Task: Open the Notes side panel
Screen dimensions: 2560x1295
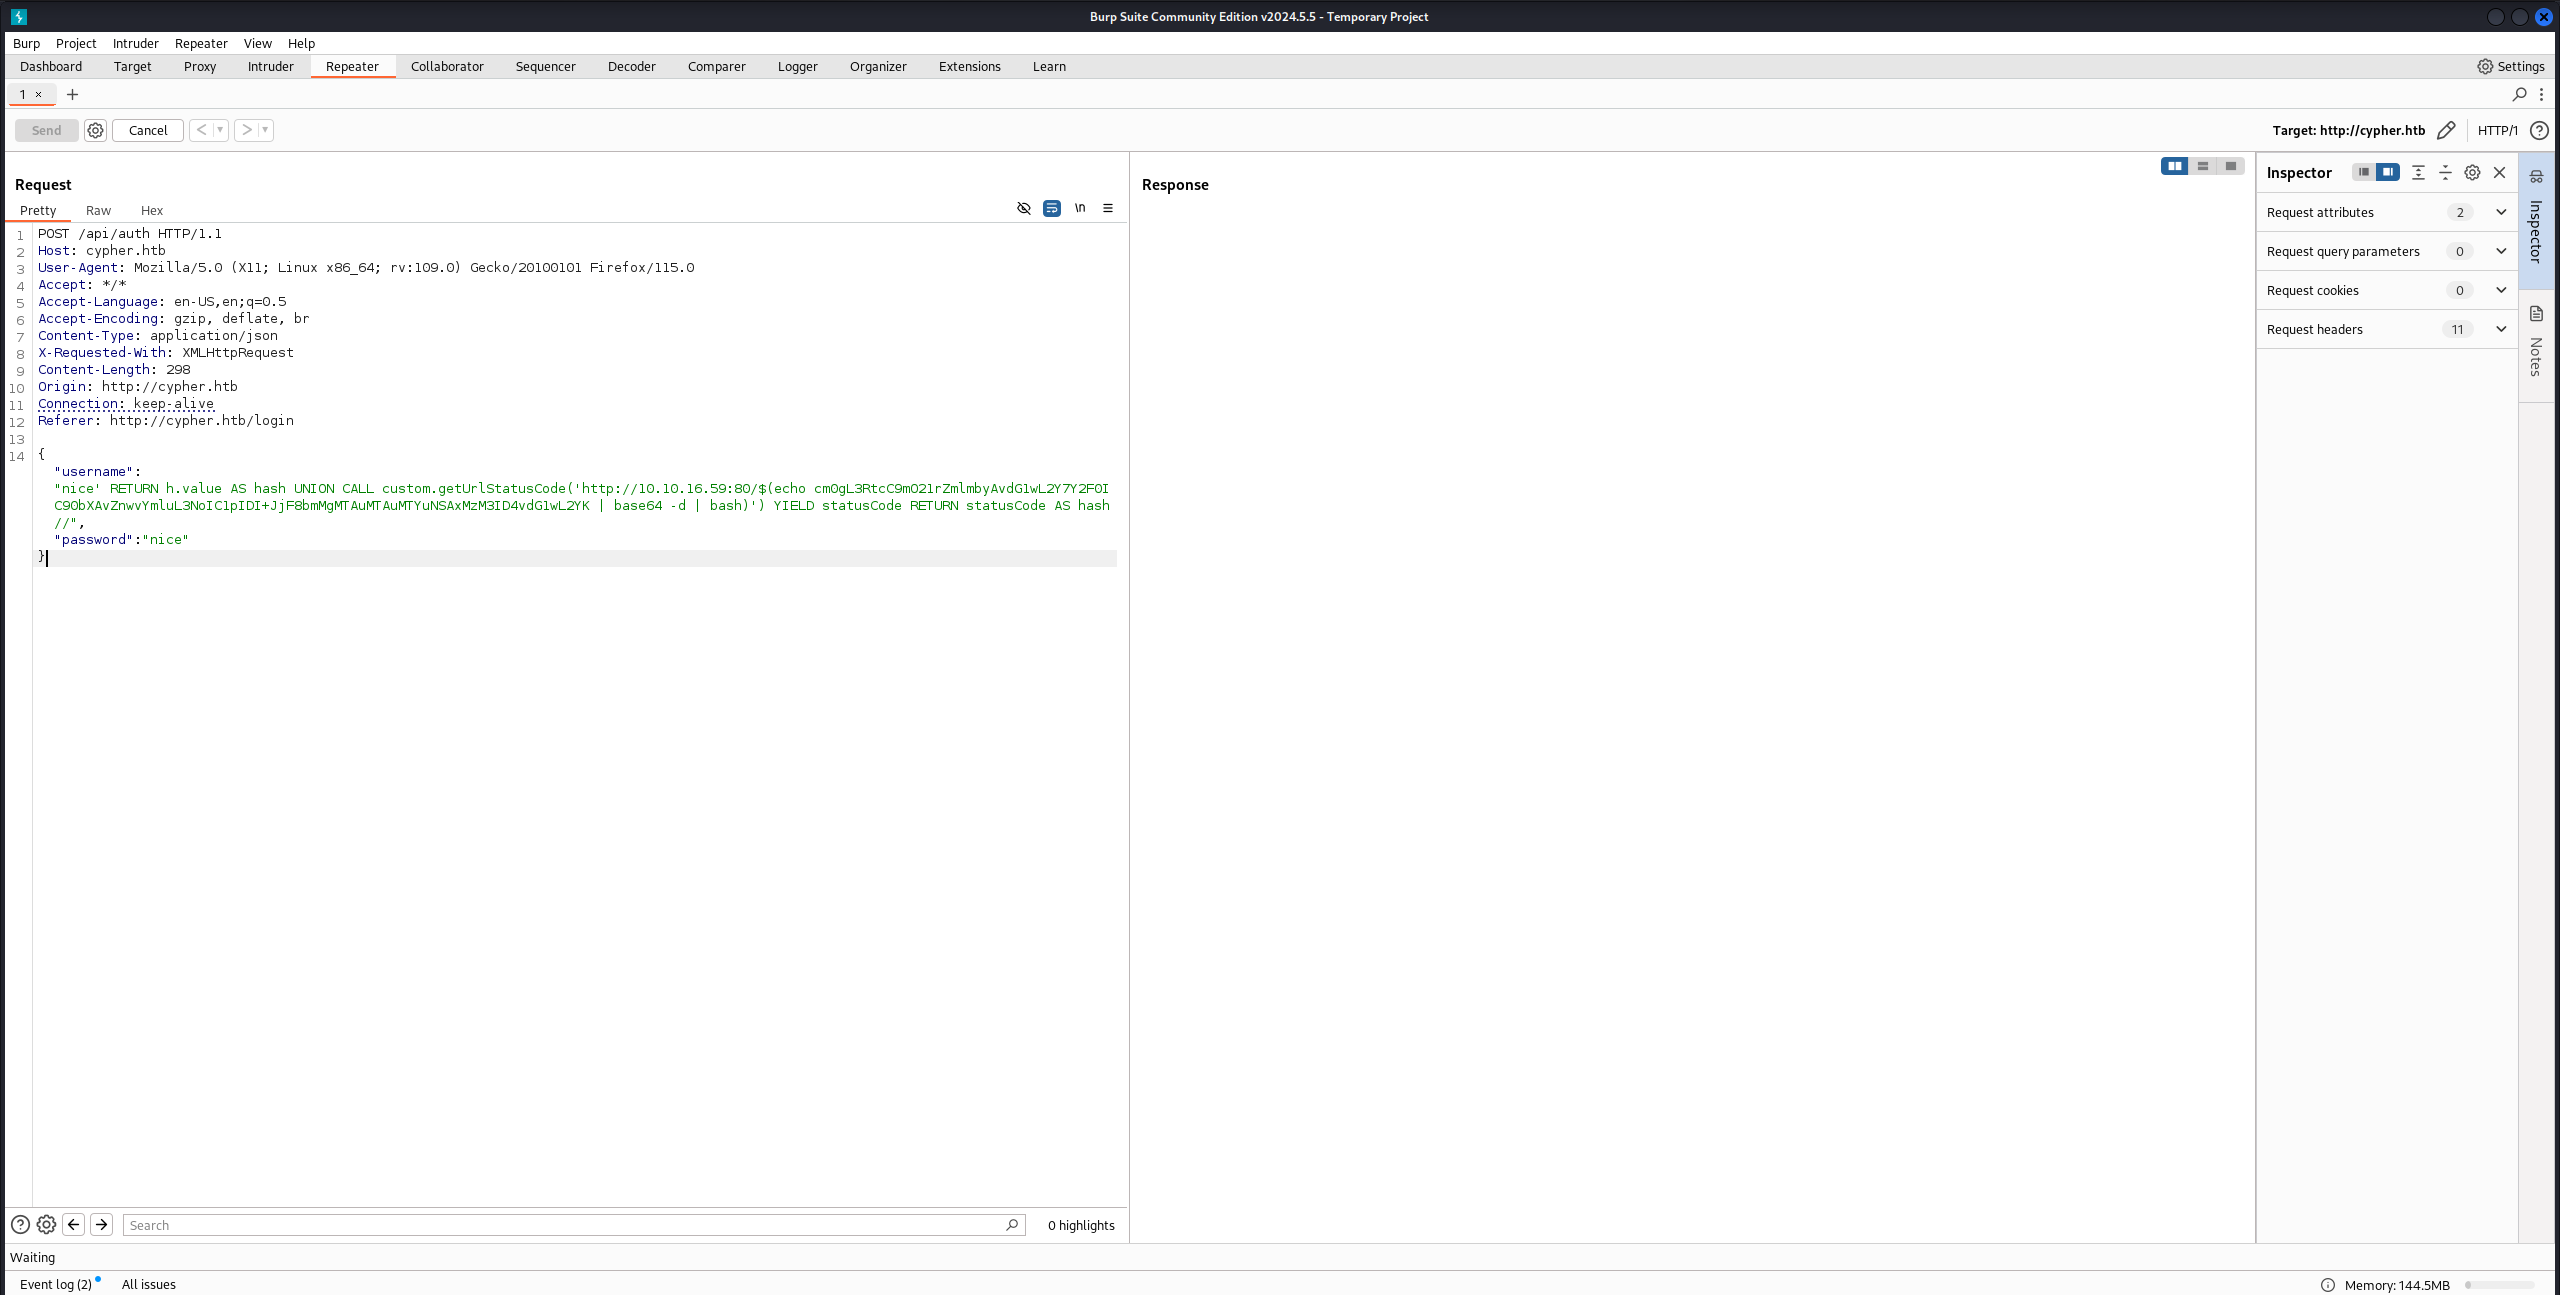Action: click(x=2537, y=345)
